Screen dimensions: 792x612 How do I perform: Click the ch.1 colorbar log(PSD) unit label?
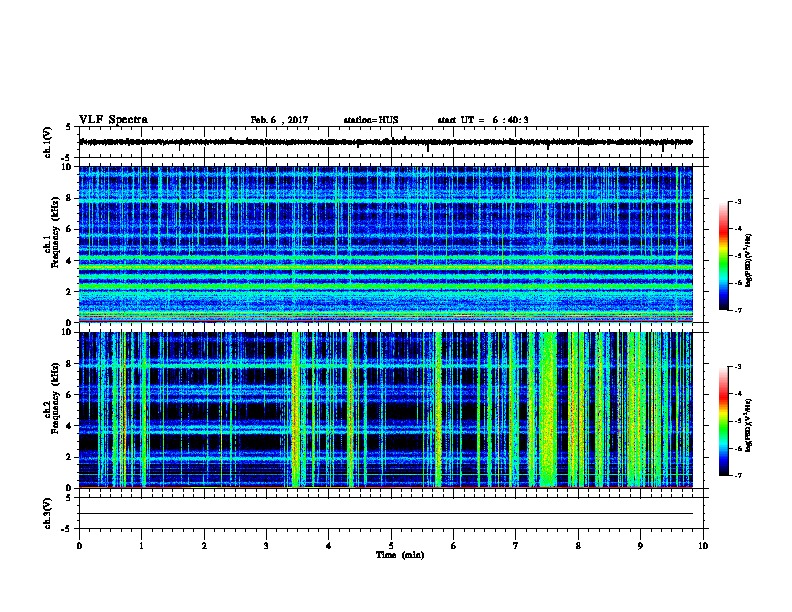click(749, 260)
